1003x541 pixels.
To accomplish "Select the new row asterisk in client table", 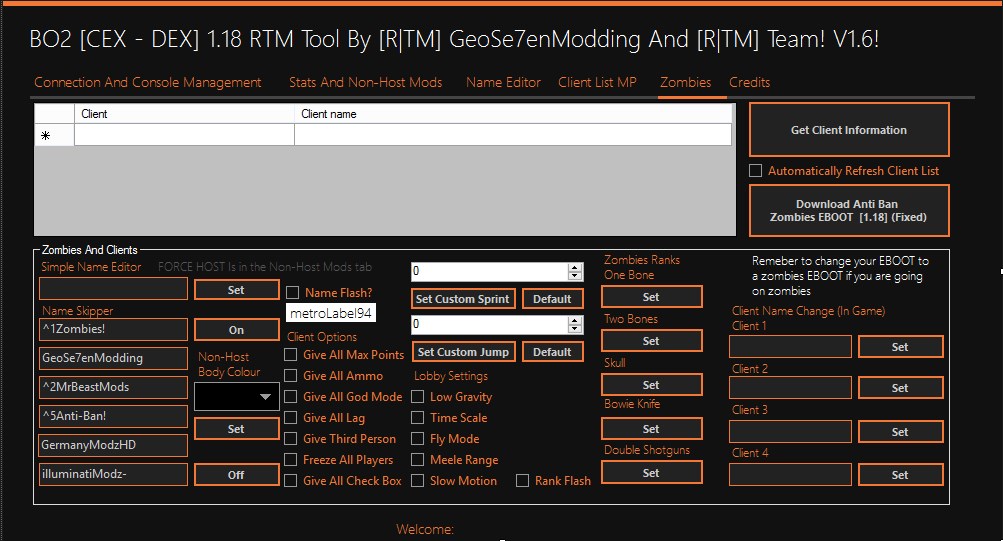I will click(54, 135).
